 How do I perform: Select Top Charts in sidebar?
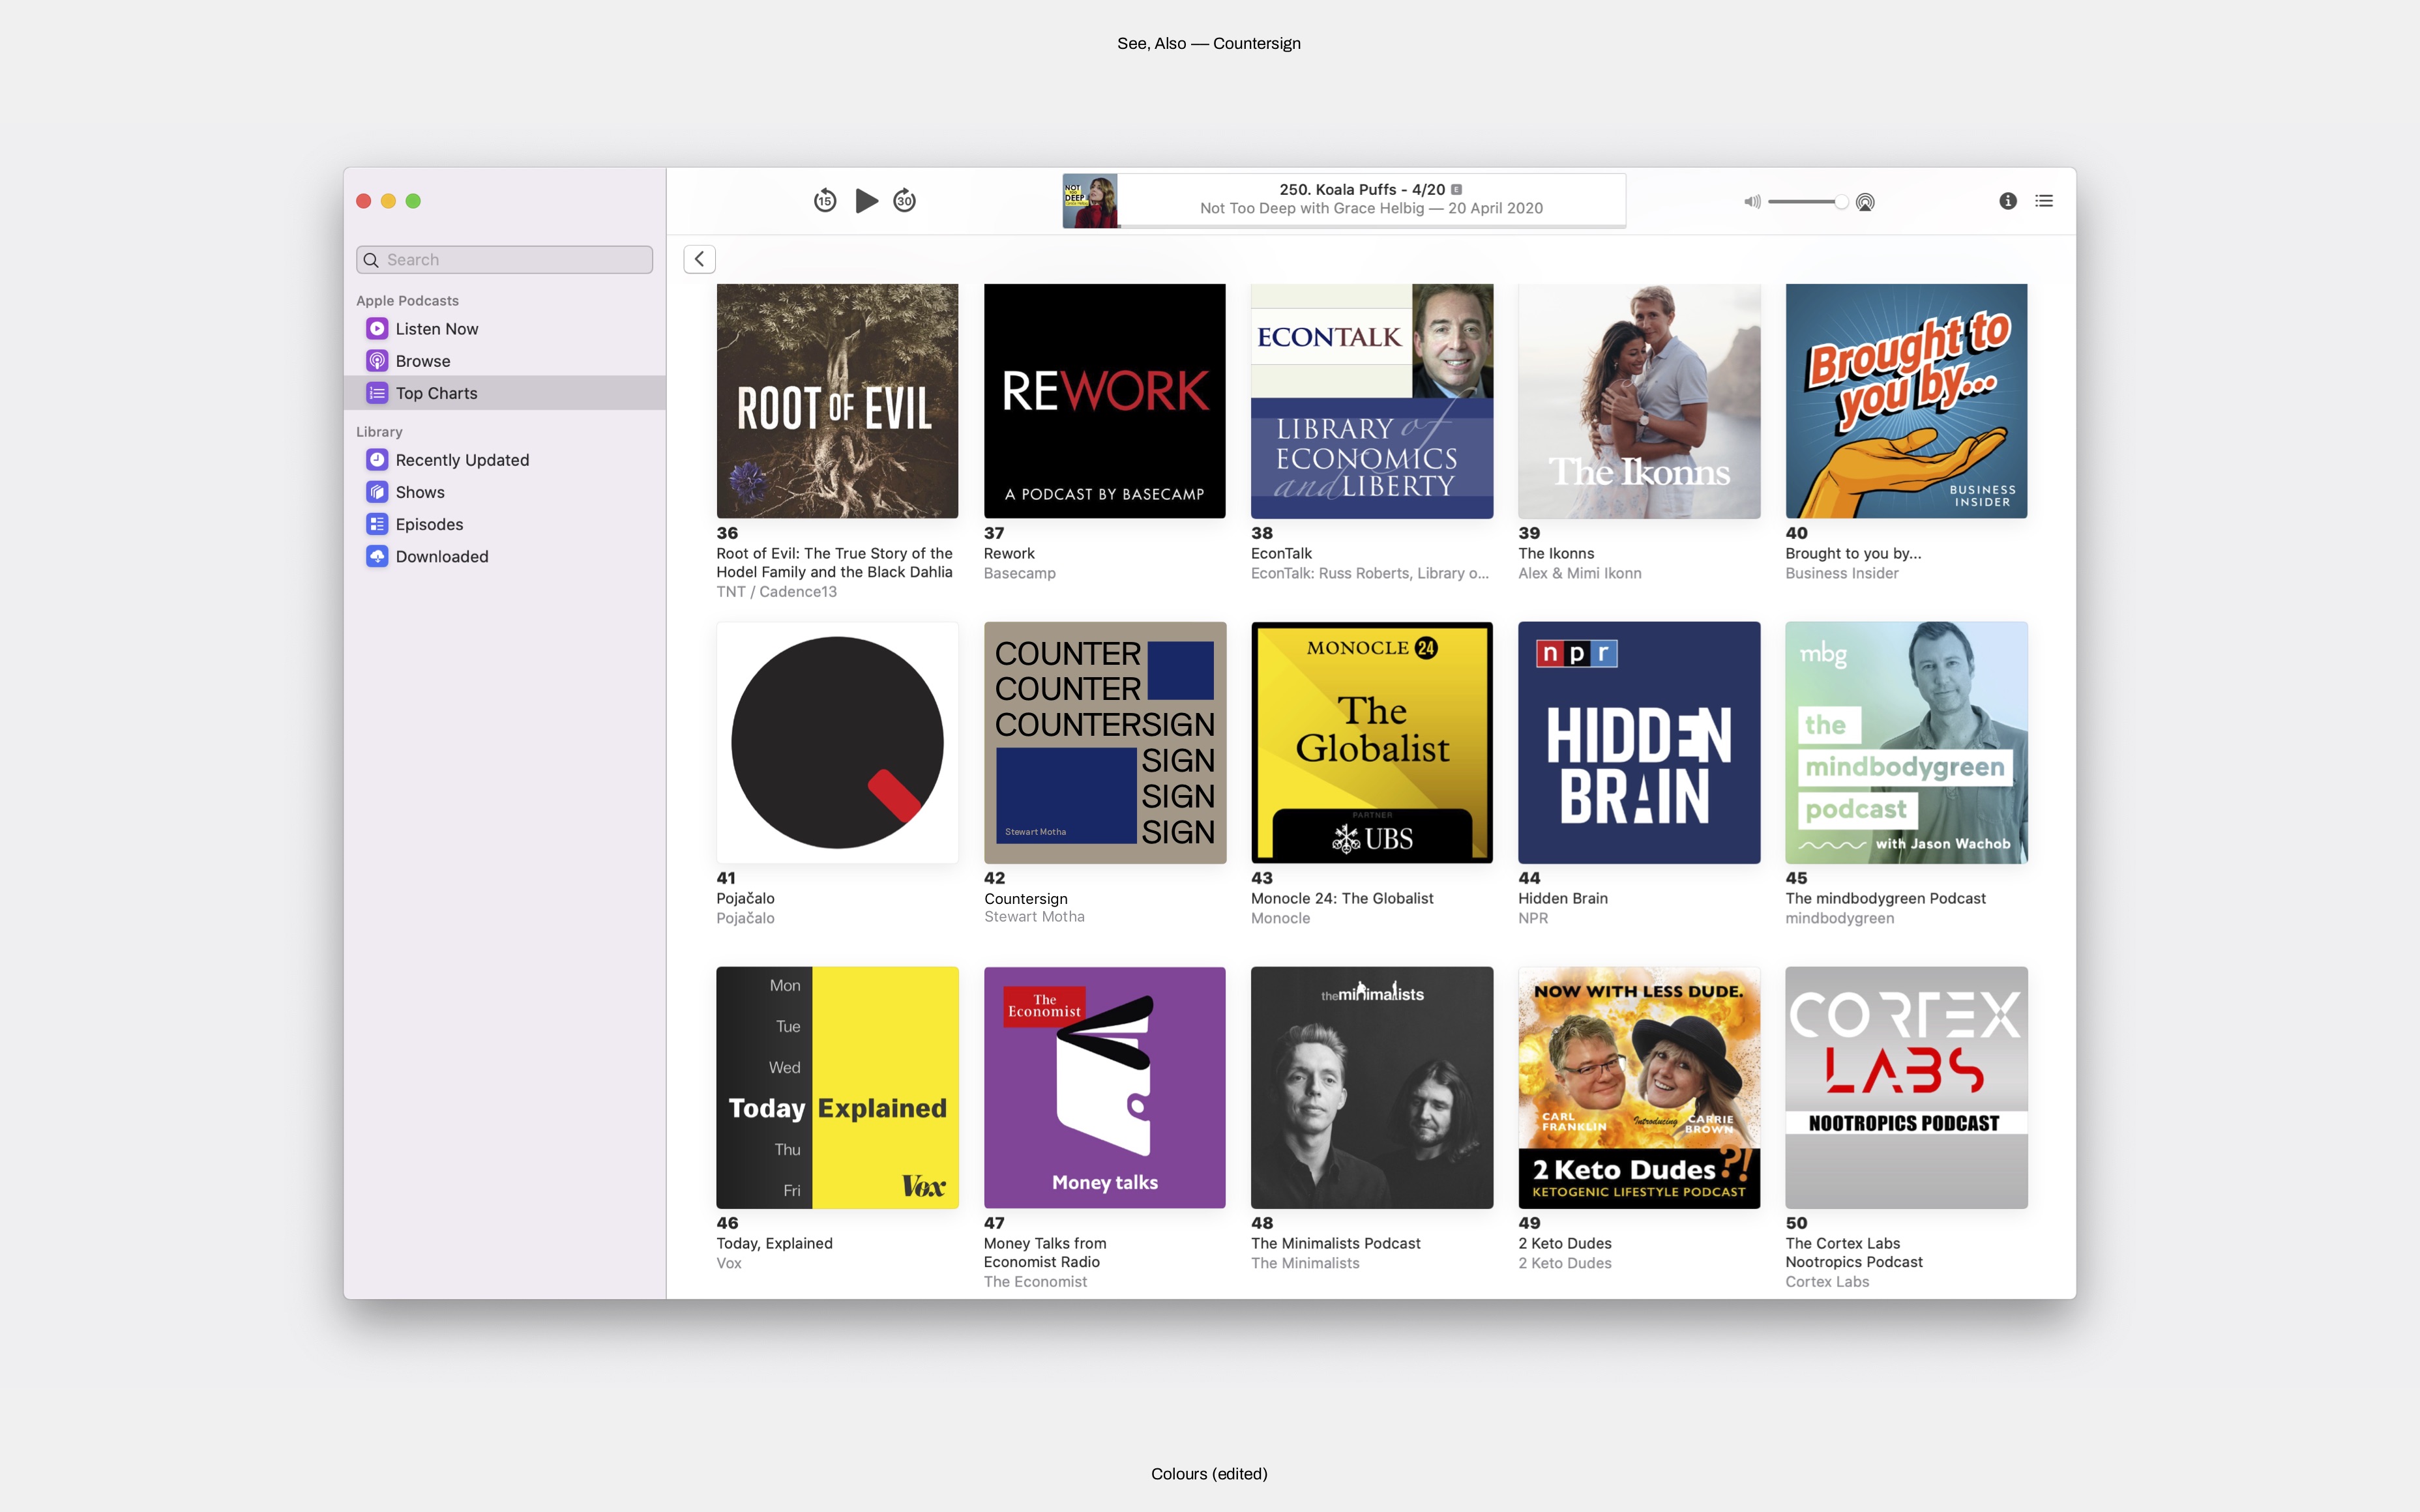[x=504, y=393]
